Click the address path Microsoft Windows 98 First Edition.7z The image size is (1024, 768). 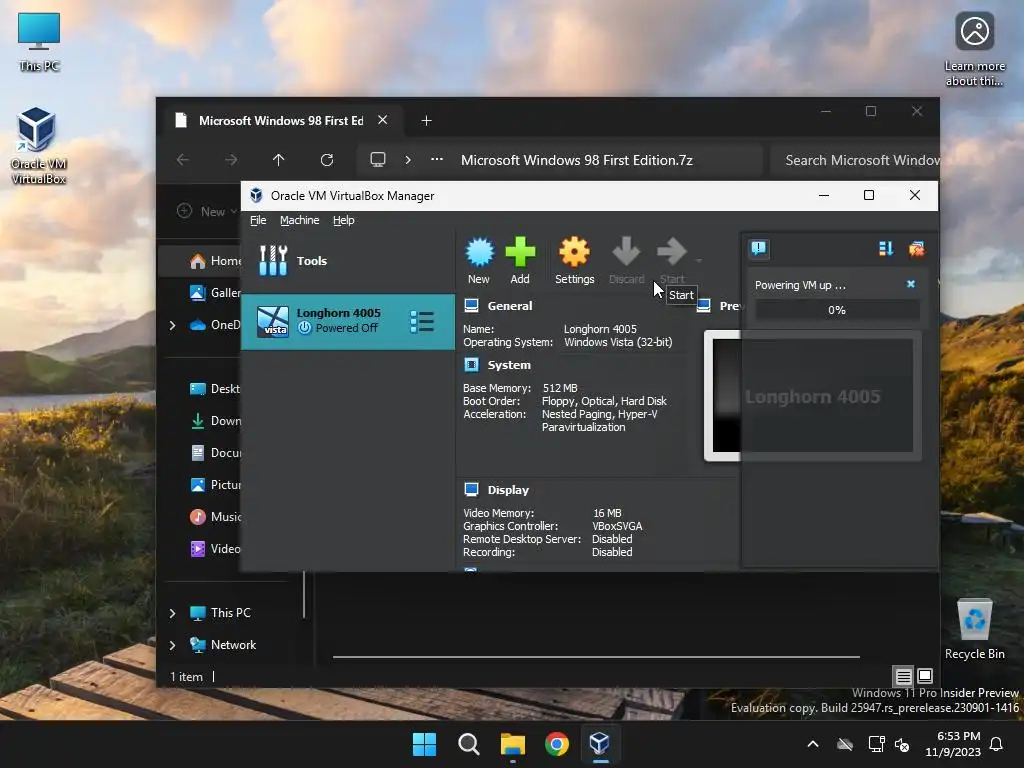coord(577,160)
